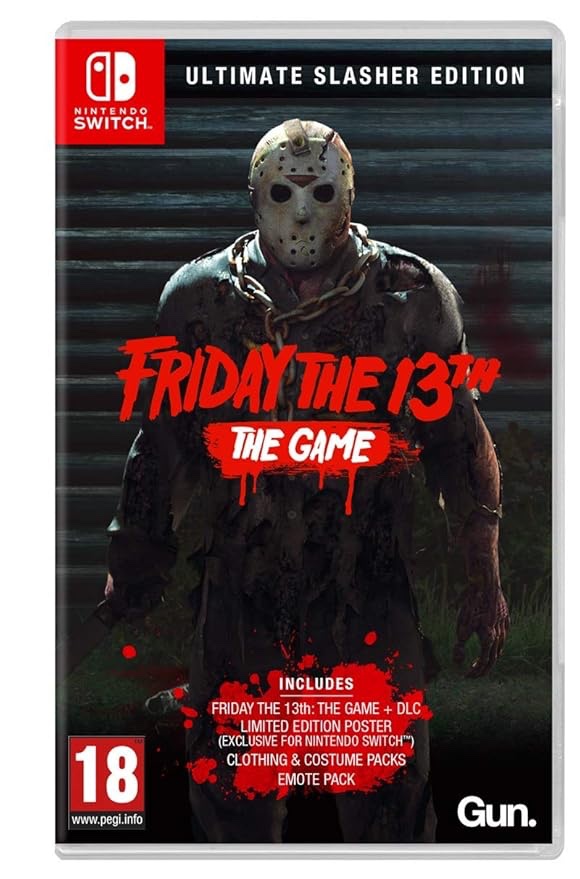Click the red Friday the 13th title logo

(x=308, y=377)
